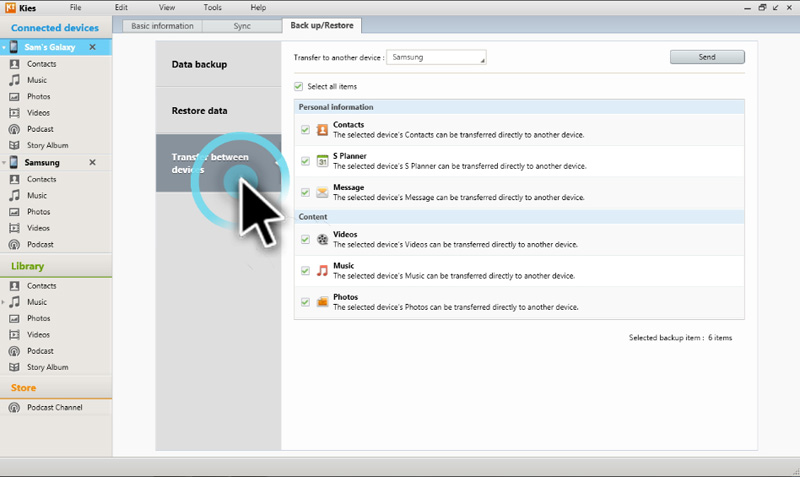Open Photos icon under Sam's Galaxy
Image resolution: width=800 pixels, height=477 pixels.
[x=14, y=96]
